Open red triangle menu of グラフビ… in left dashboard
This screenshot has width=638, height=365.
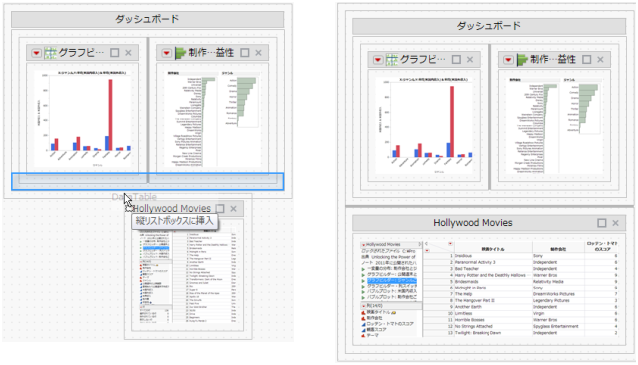tap(37, 53)
